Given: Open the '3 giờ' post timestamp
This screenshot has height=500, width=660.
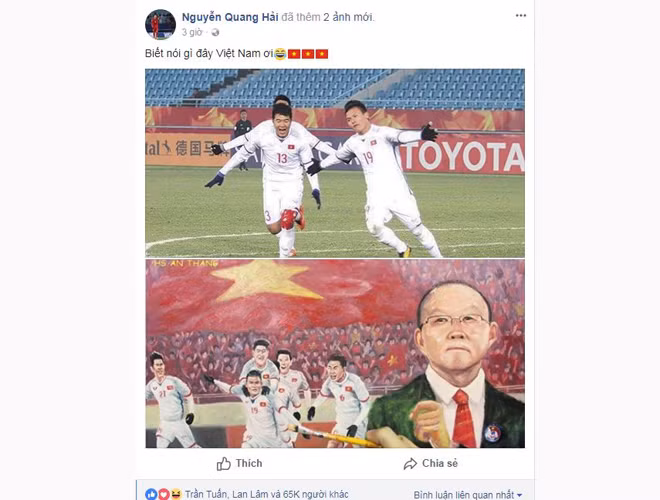Looking at the screenshot, I should 192,32.
